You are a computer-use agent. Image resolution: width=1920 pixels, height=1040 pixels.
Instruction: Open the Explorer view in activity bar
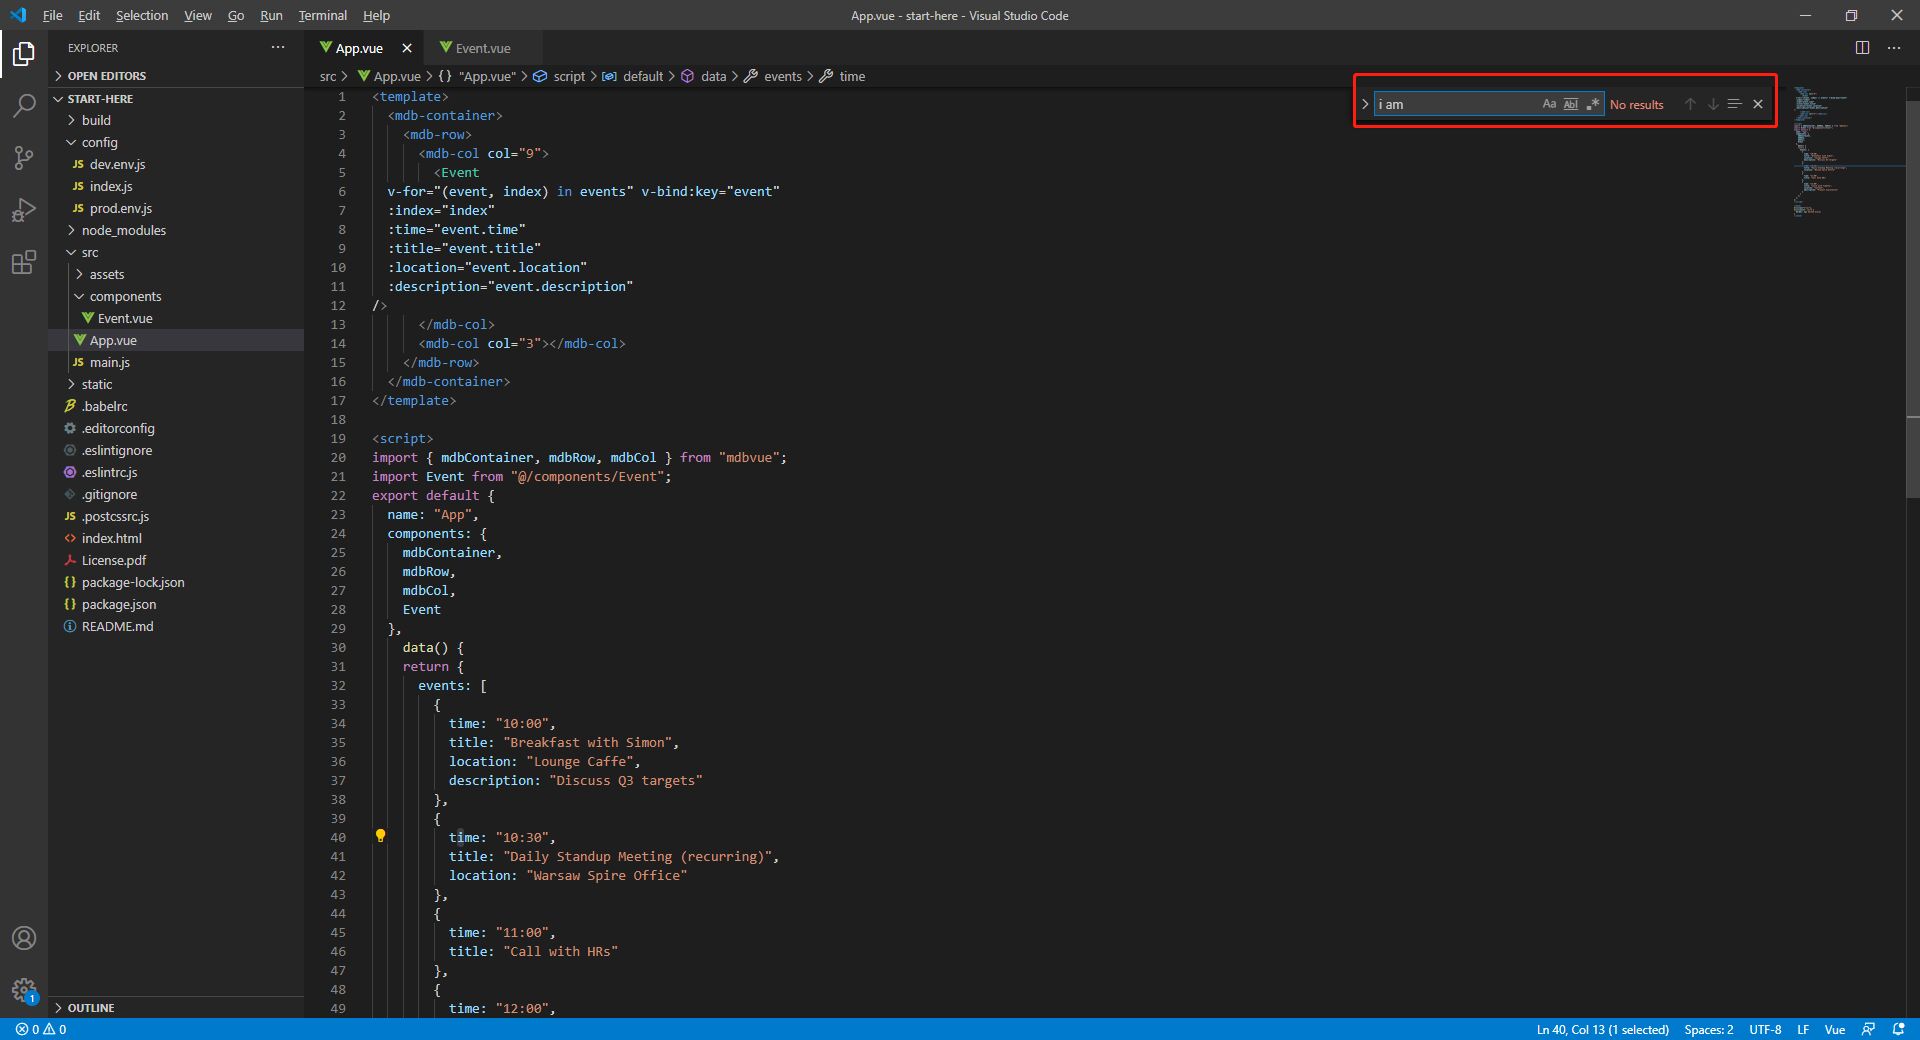[x=24, y=53]
